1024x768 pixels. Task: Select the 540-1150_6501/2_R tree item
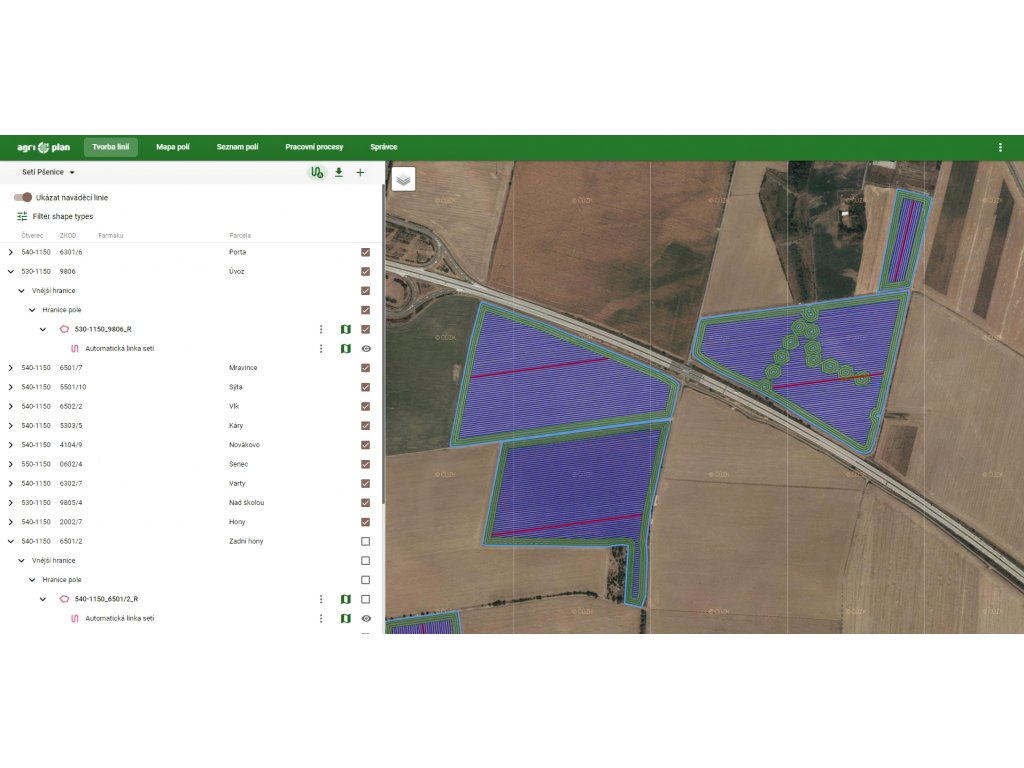pos(106,599)
